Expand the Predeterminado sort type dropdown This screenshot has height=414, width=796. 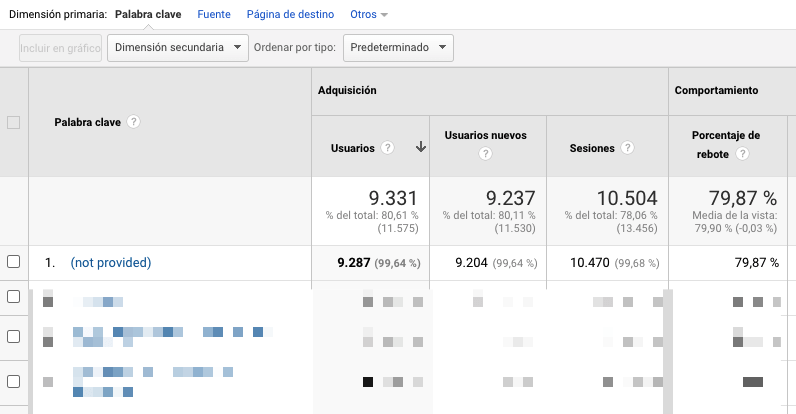pos(398,48)
